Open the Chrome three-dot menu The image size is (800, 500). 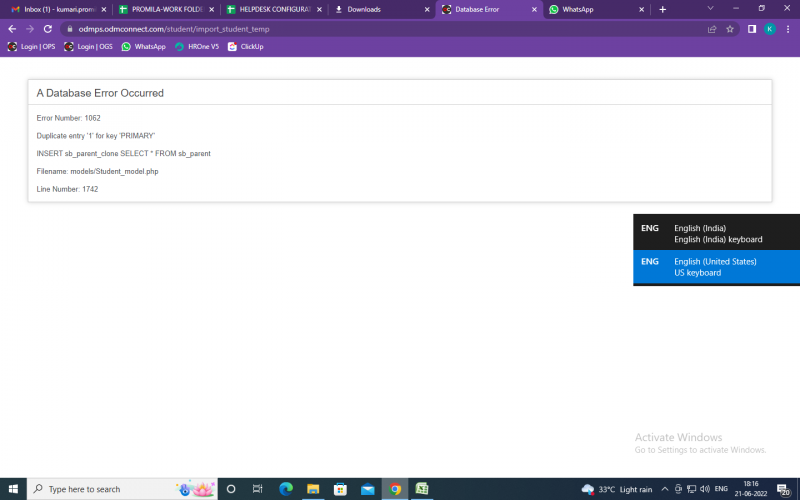click(787, 29)
